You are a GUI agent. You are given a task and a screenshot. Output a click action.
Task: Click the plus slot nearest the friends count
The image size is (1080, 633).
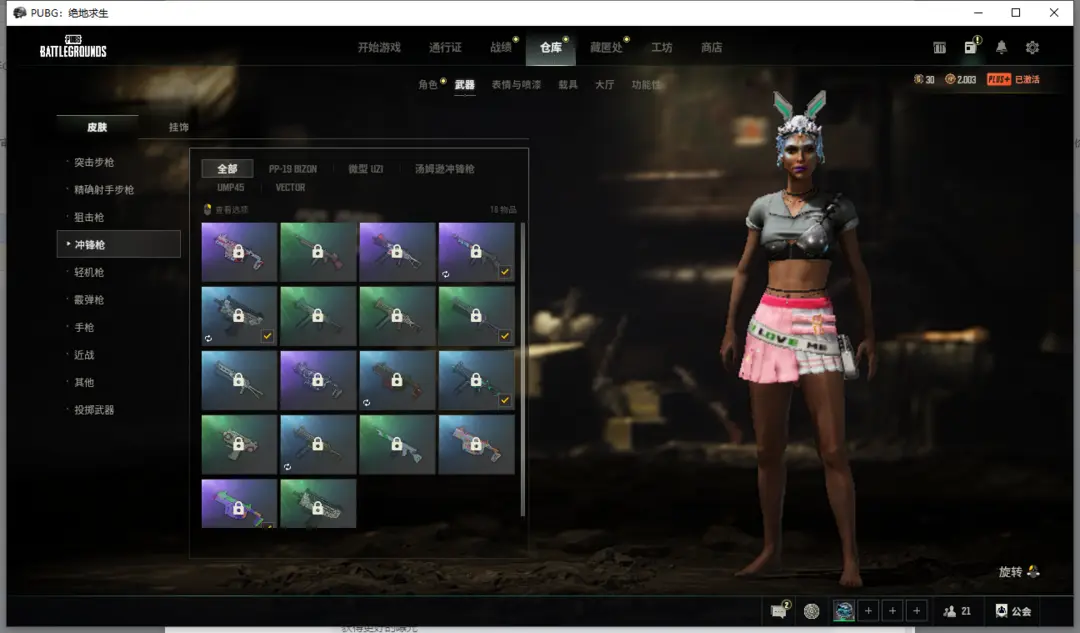click(x=917, y=611)
